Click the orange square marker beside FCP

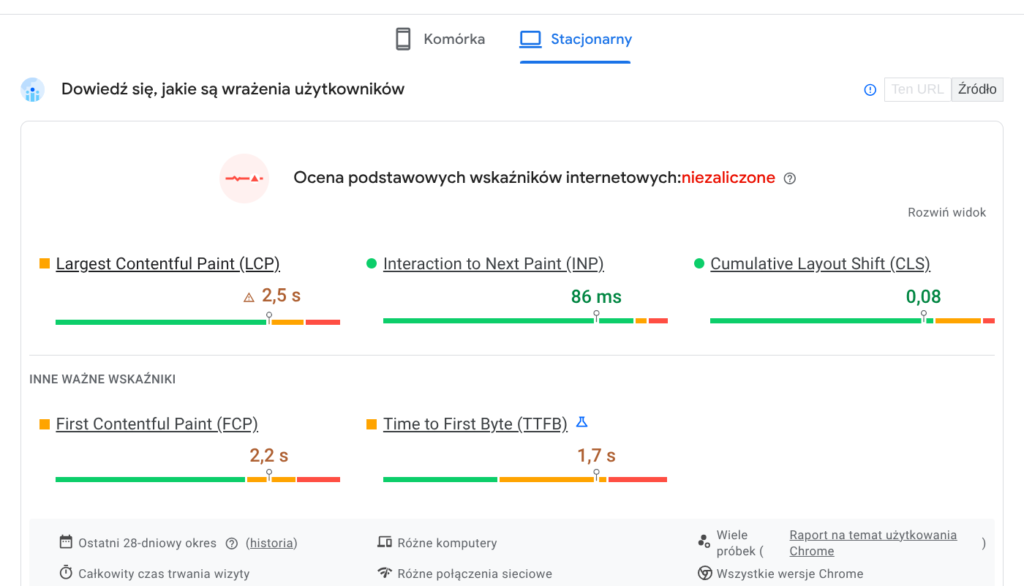pyautogui.click(x=44, y=424)
